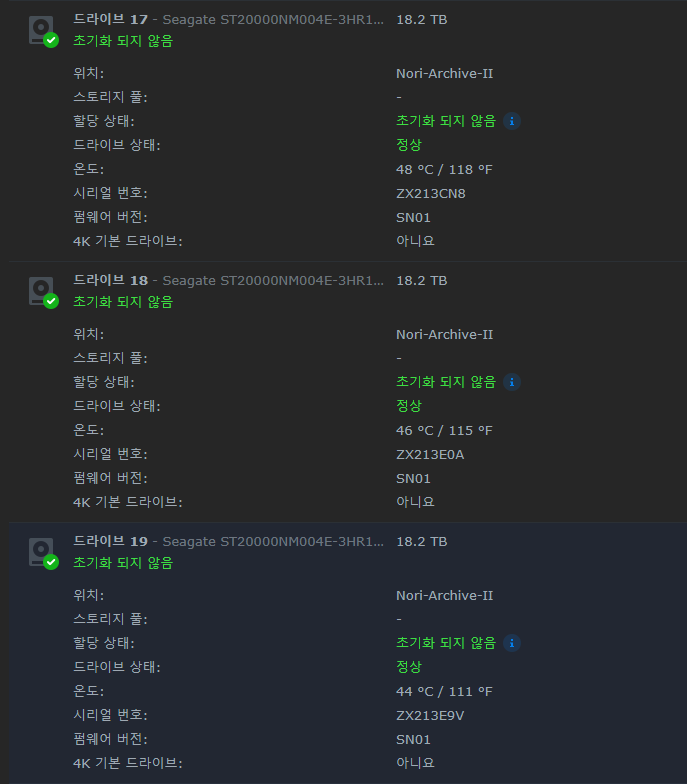Click serial number ZX213E0A

(x=430, y=454)
